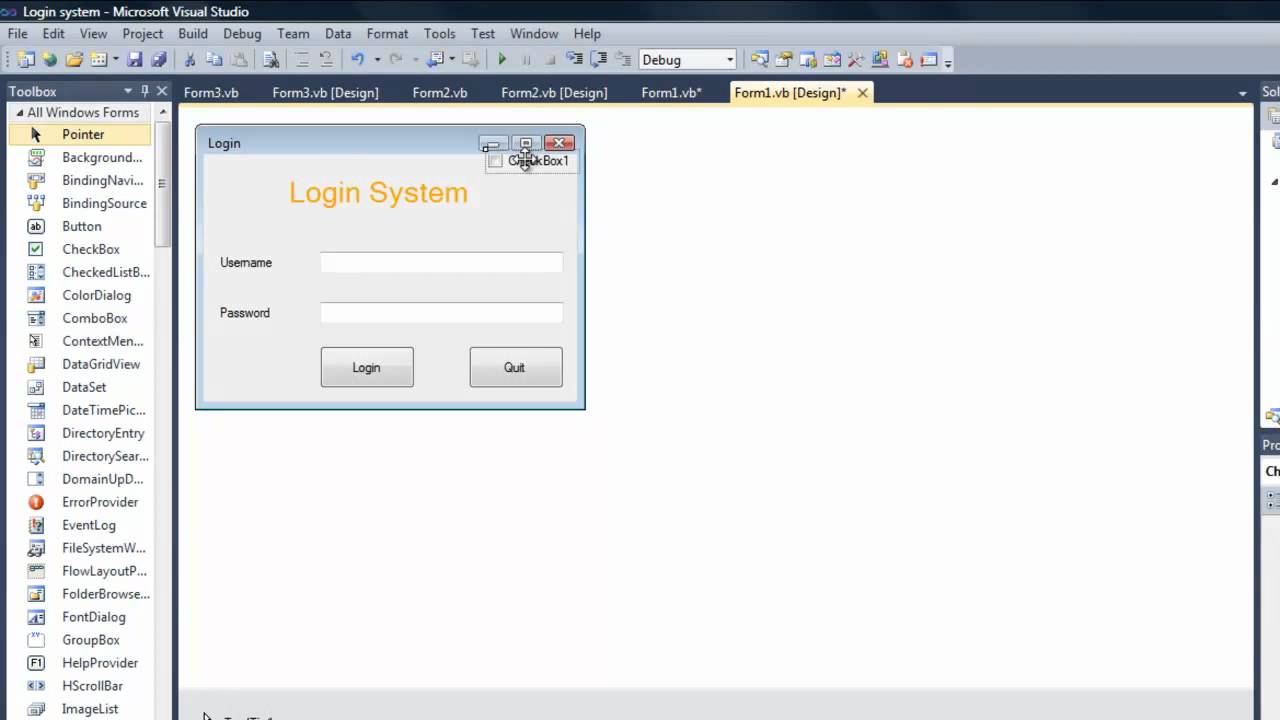
Task: Select the CheckBox control in Toolbox
Action: pos(80,249)
